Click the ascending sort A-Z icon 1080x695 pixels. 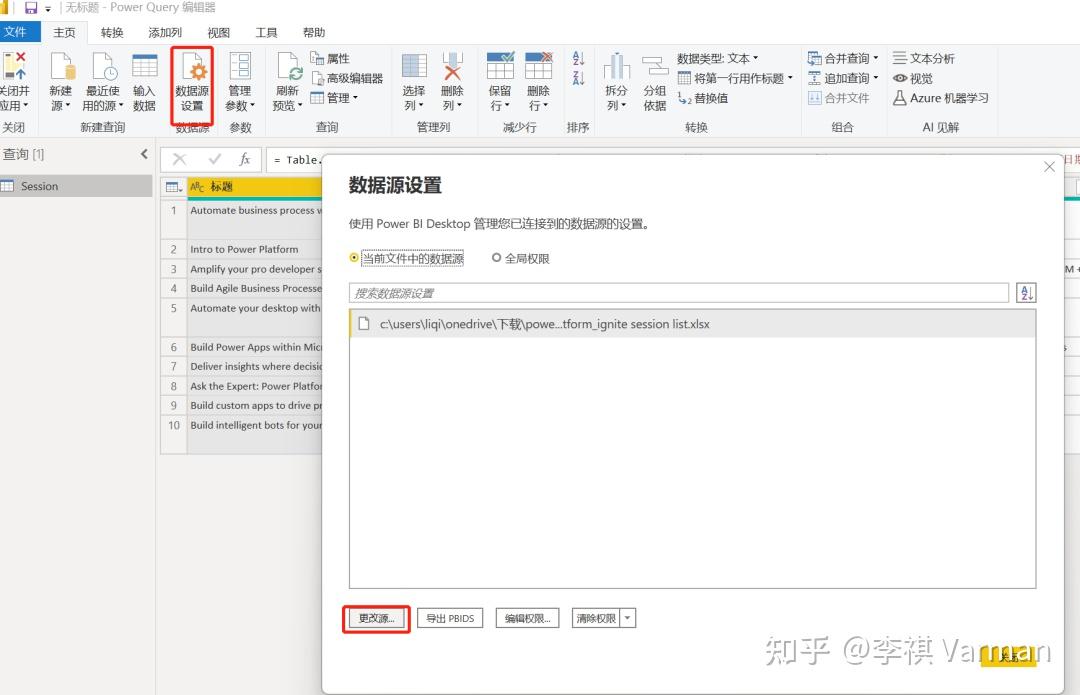tap(578, 58)
